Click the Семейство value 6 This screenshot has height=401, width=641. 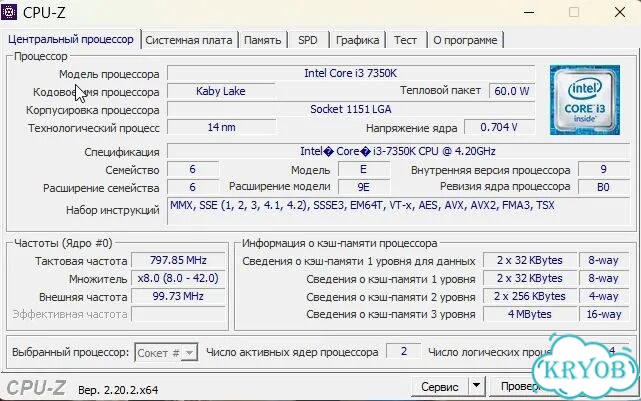pos(193,169)
